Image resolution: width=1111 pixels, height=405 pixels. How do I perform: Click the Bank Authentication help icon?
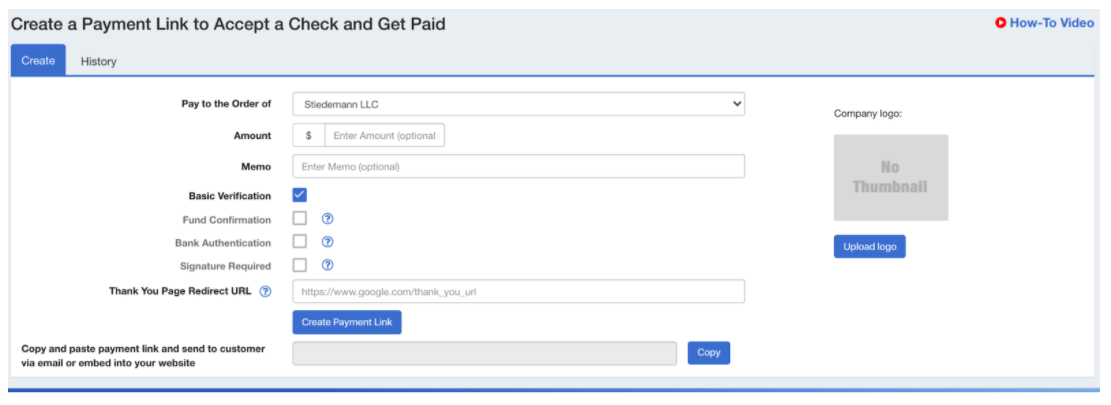tap(327, 242)
